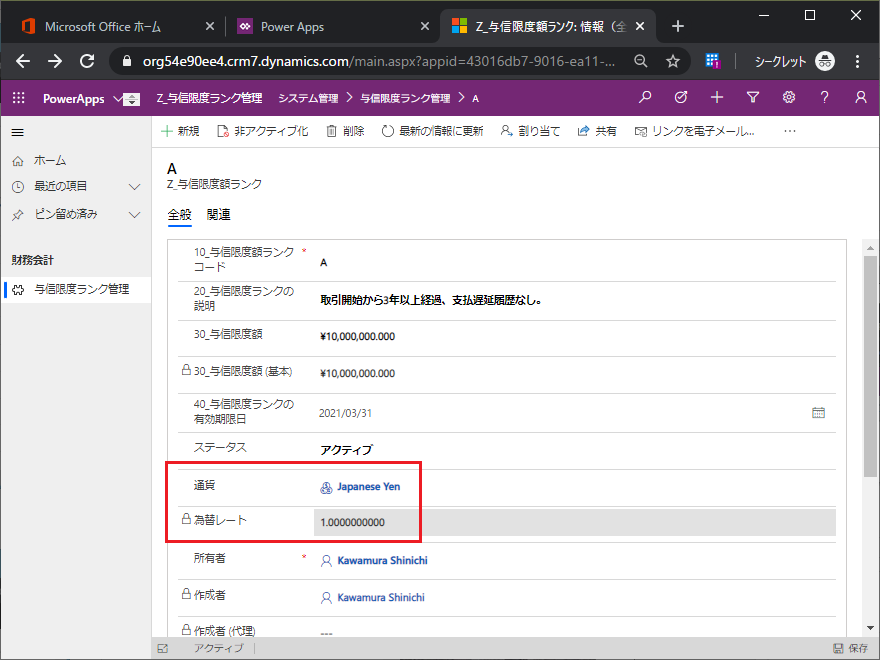Click リンクを電子メール command
The width and height of the screenshot is (880, 660).
point(694,131)
